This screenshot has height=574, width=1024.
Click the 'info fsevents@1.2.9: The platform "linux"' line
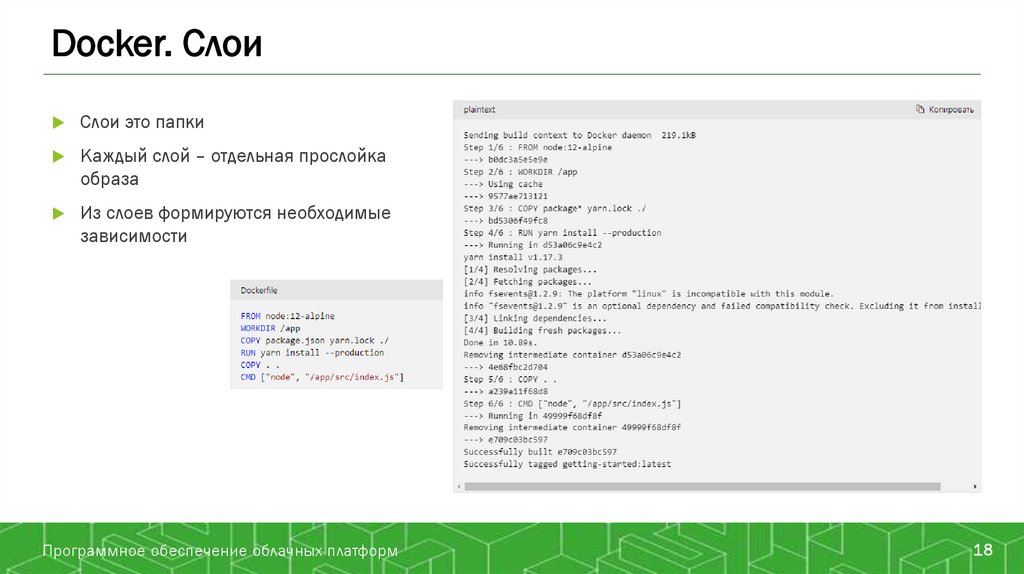tap(648, 294)
